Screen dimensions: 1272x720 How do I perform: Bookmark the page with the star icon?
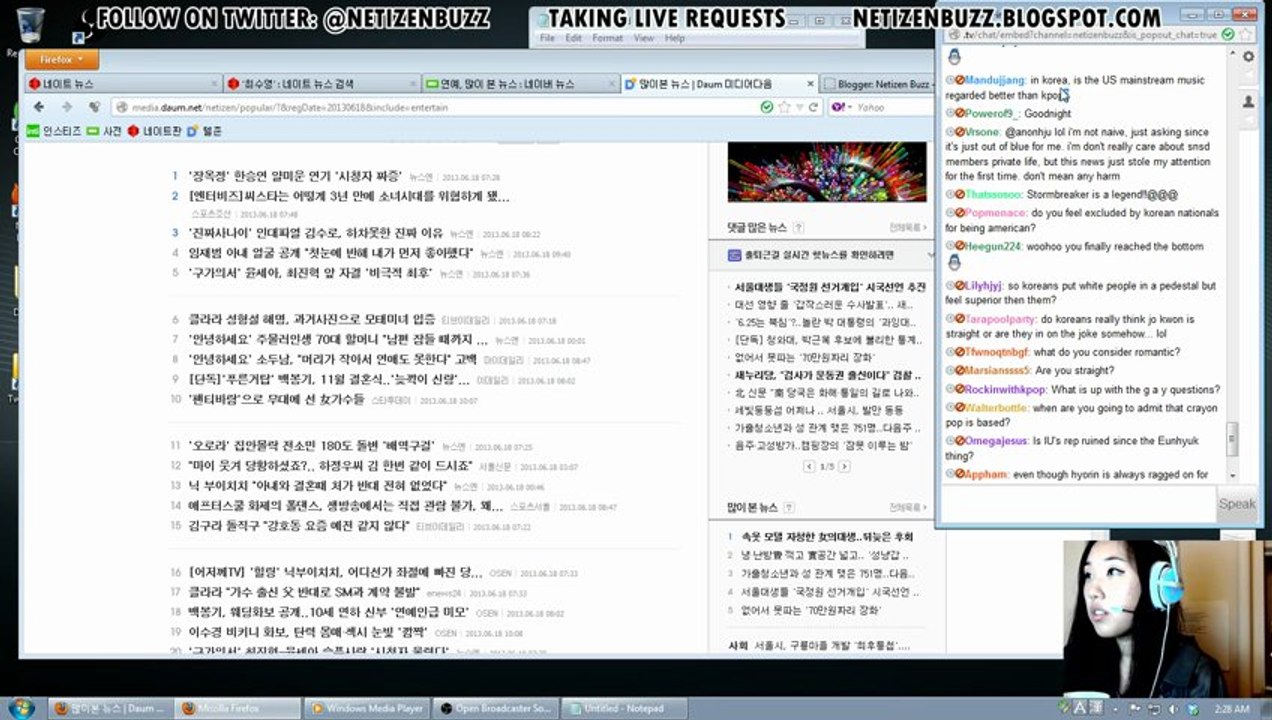click(784, 107)
